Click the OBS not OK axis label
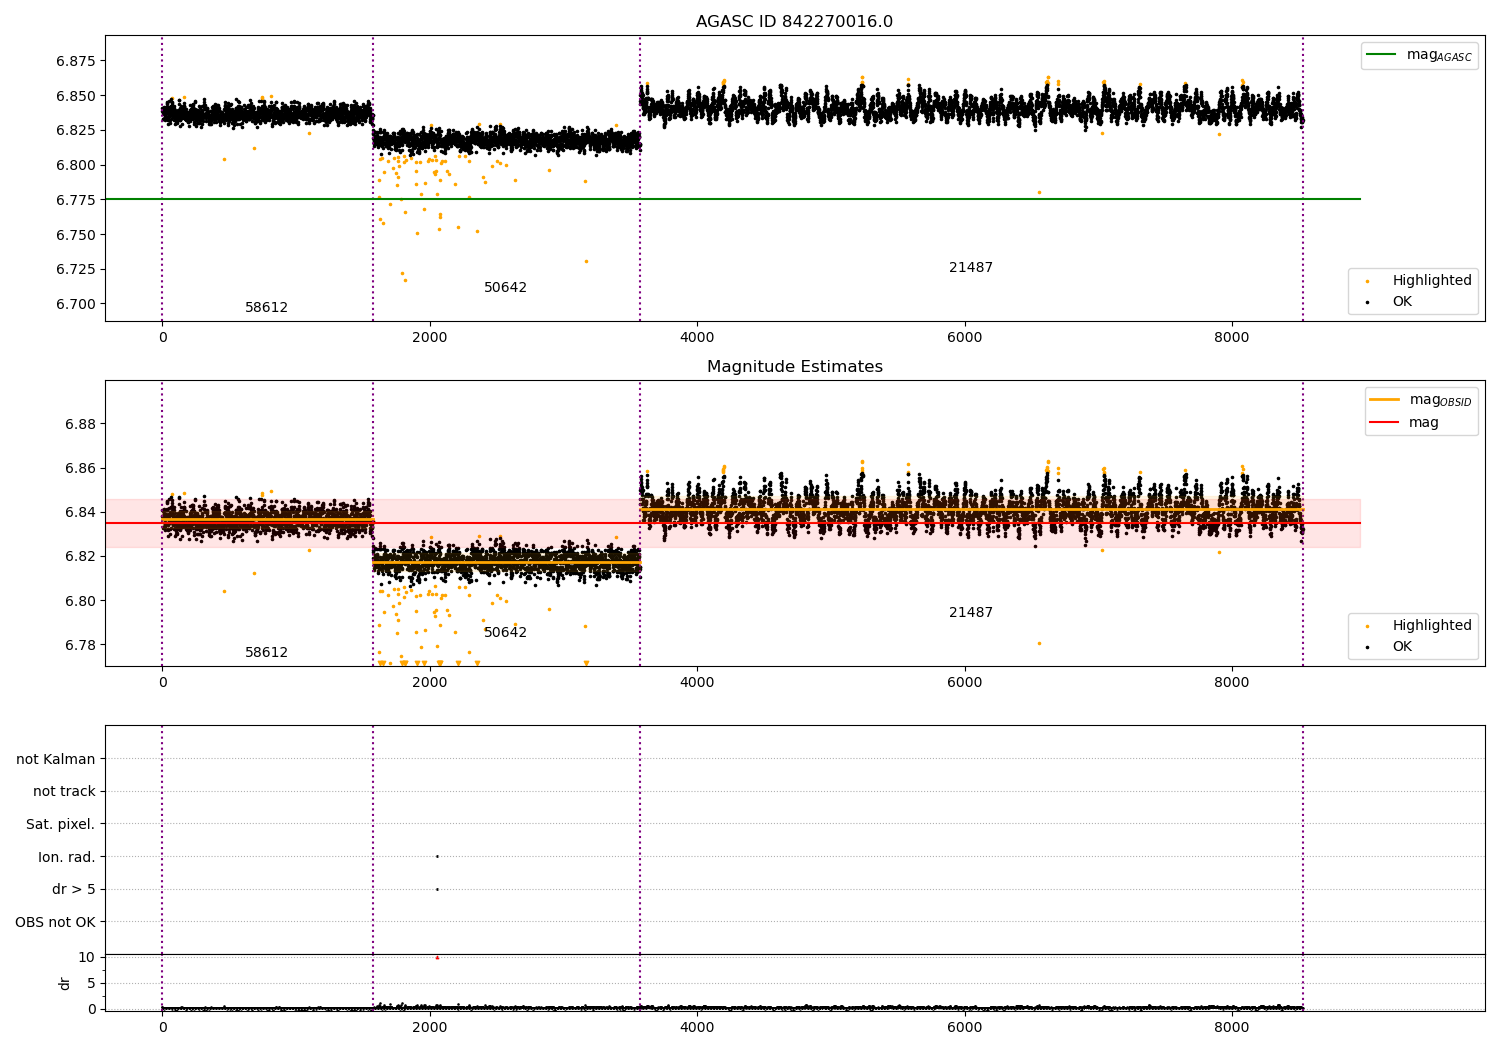Screen dimensions: 1500x1050 point(55,922)
